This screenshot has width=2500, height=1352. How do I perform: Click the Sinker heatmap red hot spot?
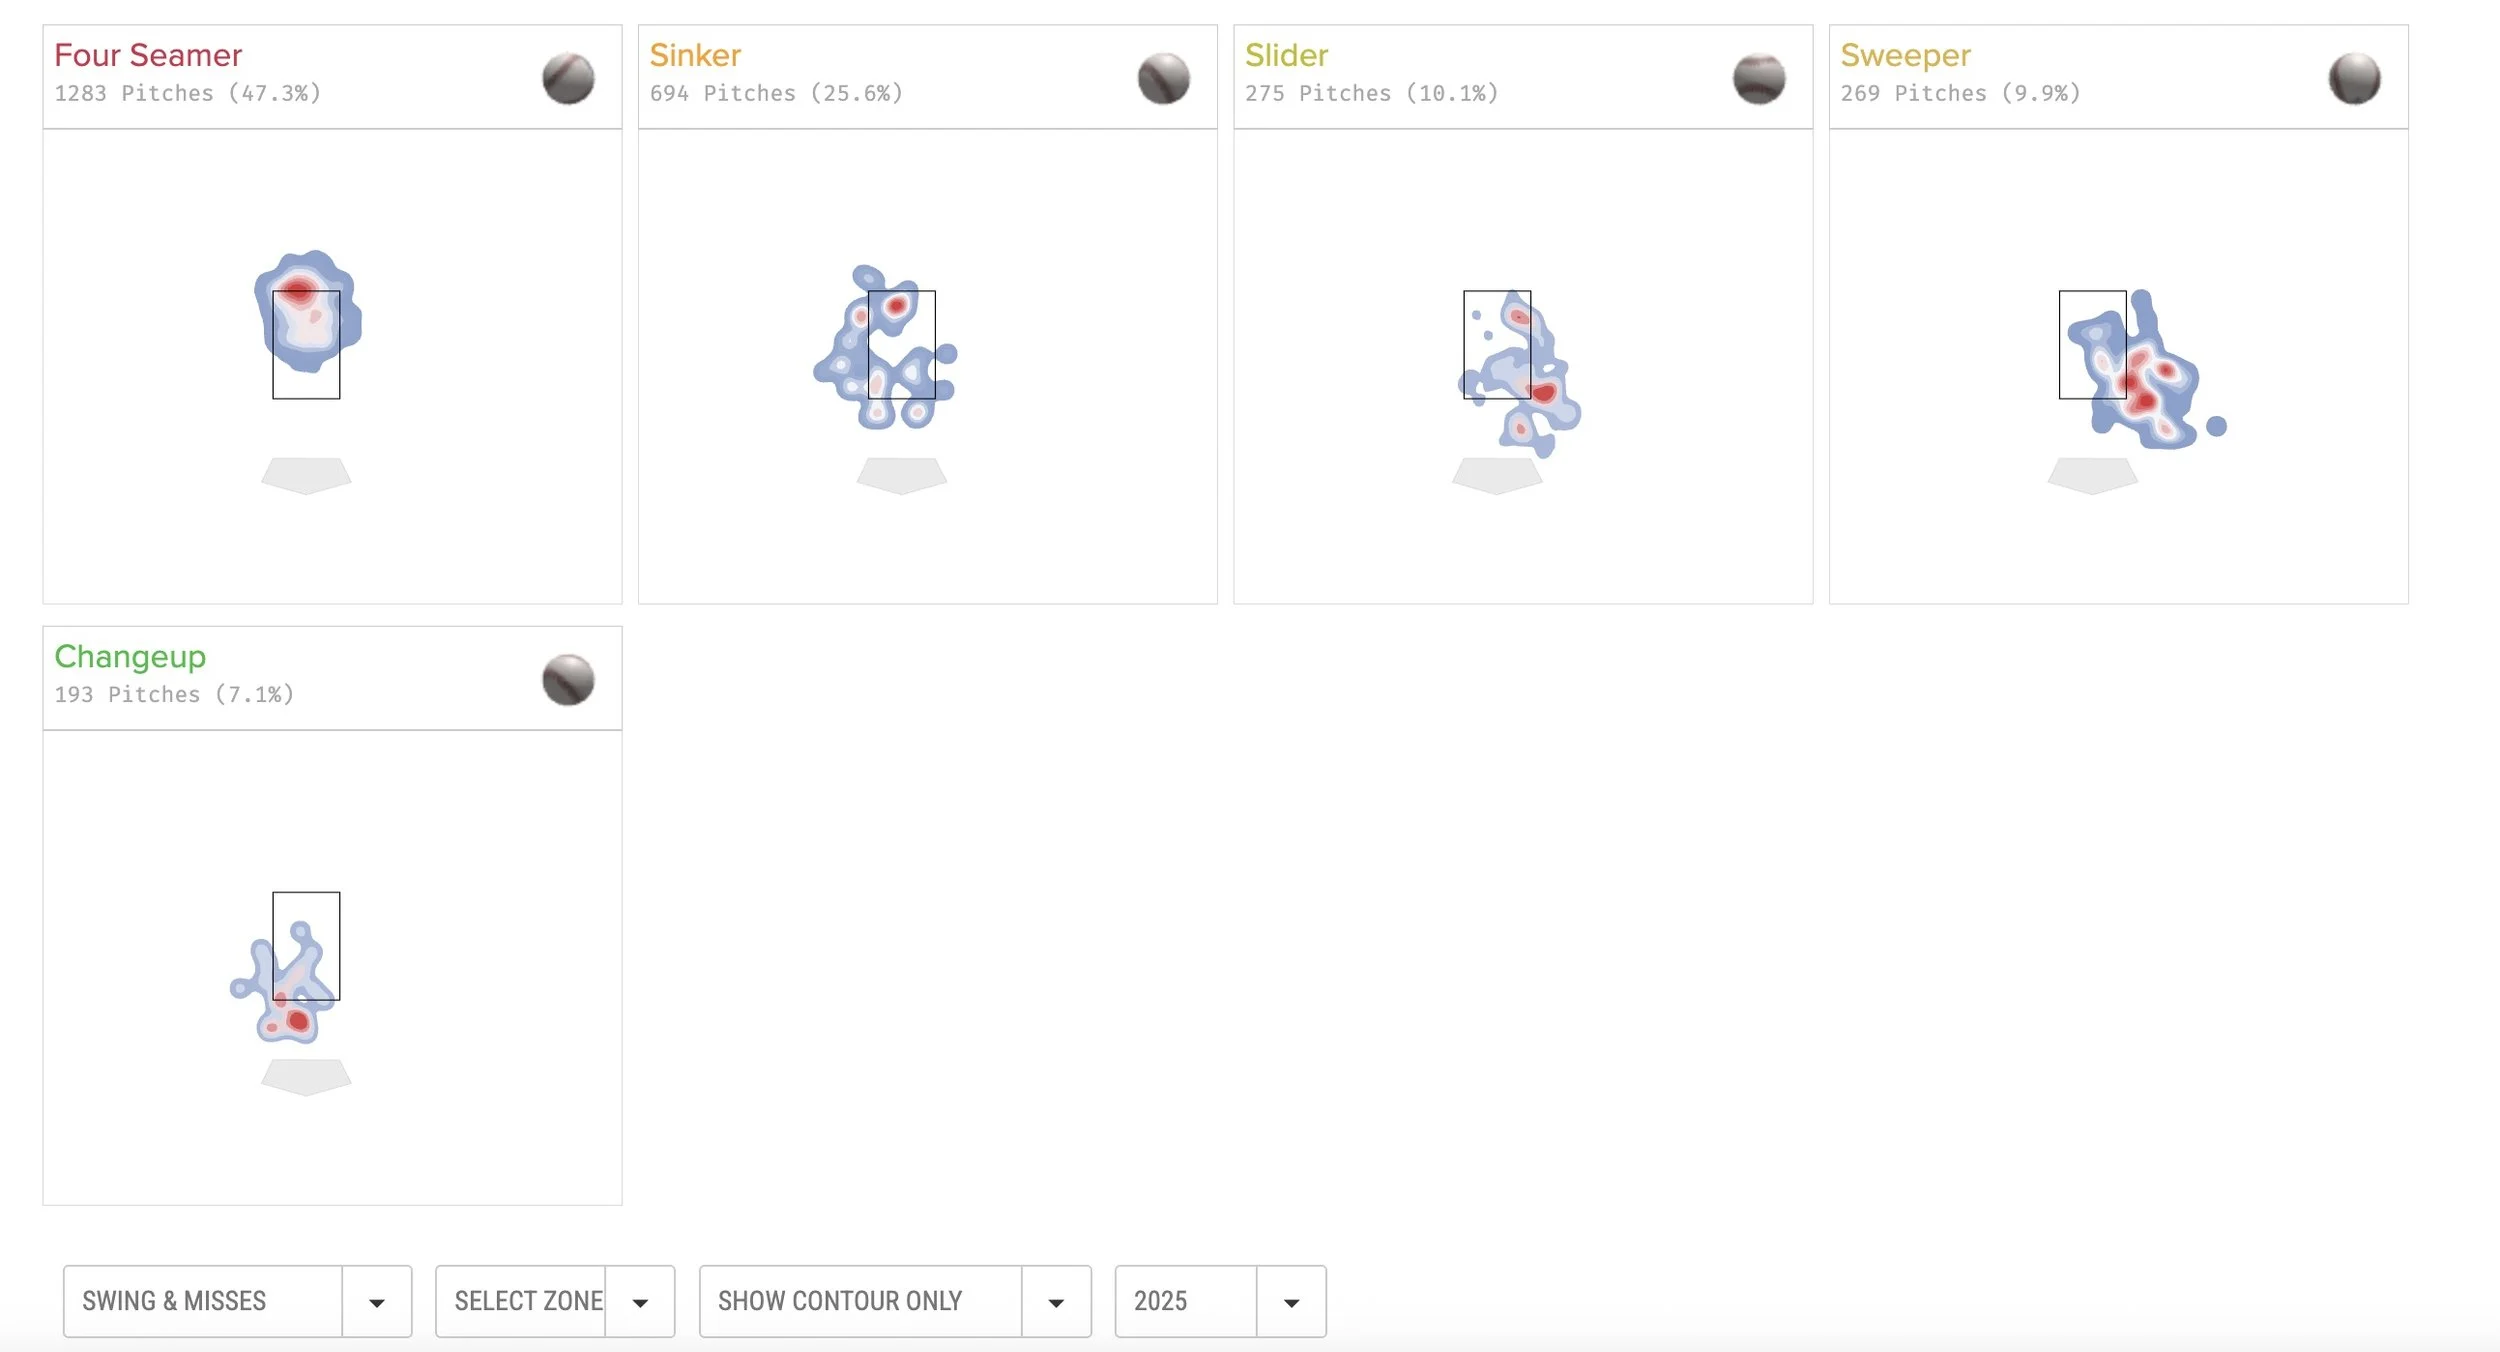coord(897,305)
